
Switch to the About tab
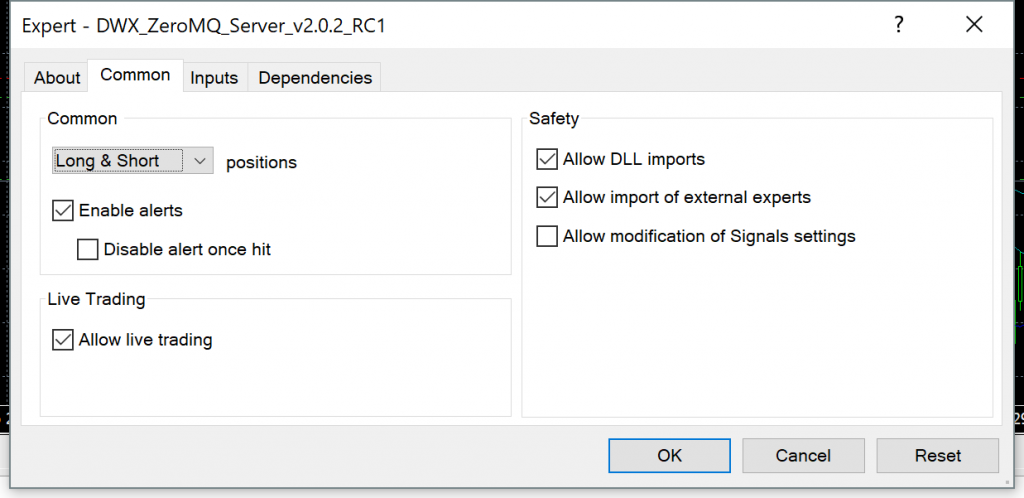pos(57,78)
